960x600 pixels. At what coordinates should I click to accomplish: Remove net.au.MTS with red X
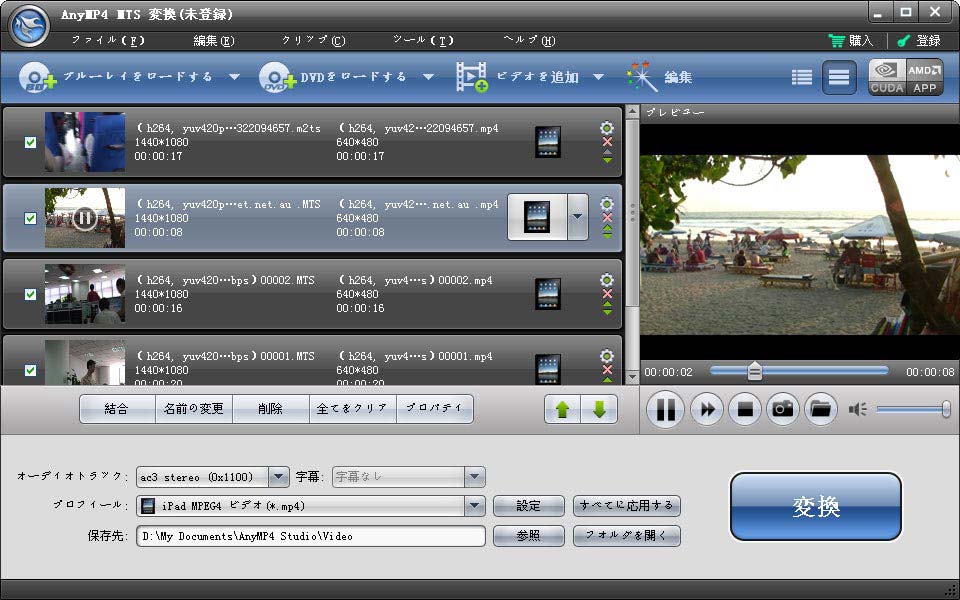click(x=607, y=218)
